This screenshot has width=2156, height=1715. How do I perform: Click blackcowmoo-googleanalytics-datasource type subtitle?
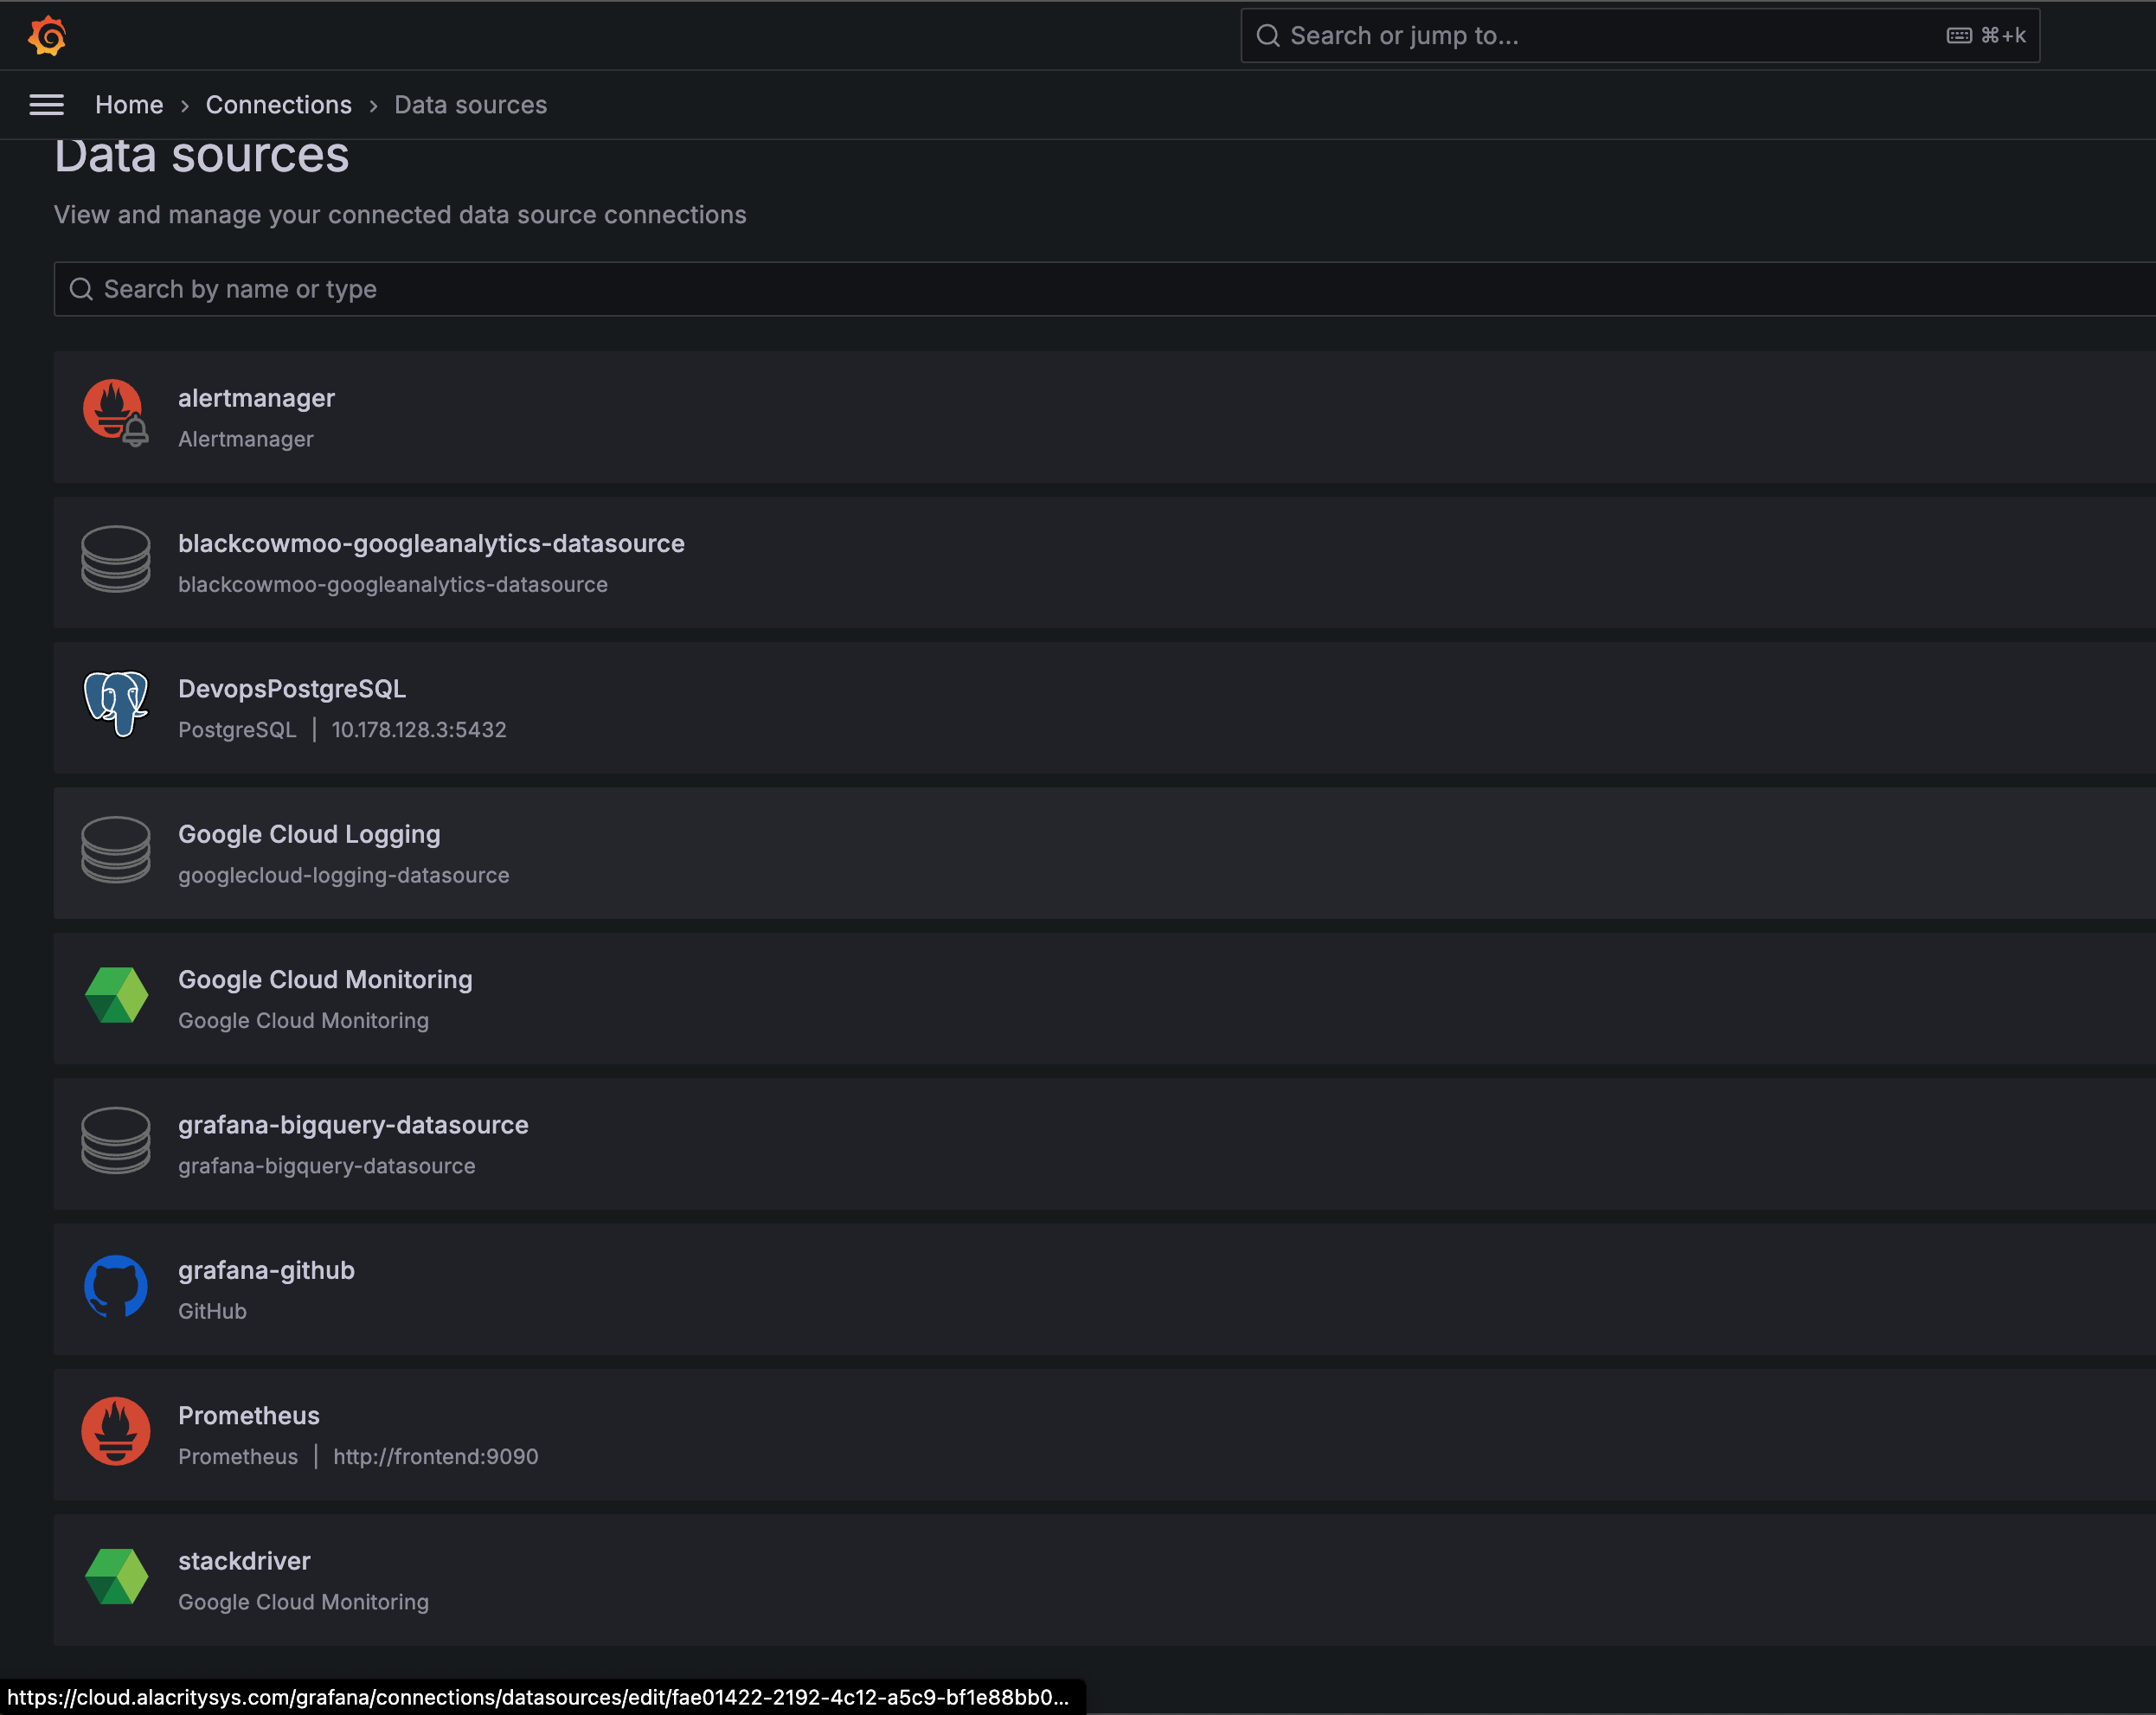[x=393, y=585]
